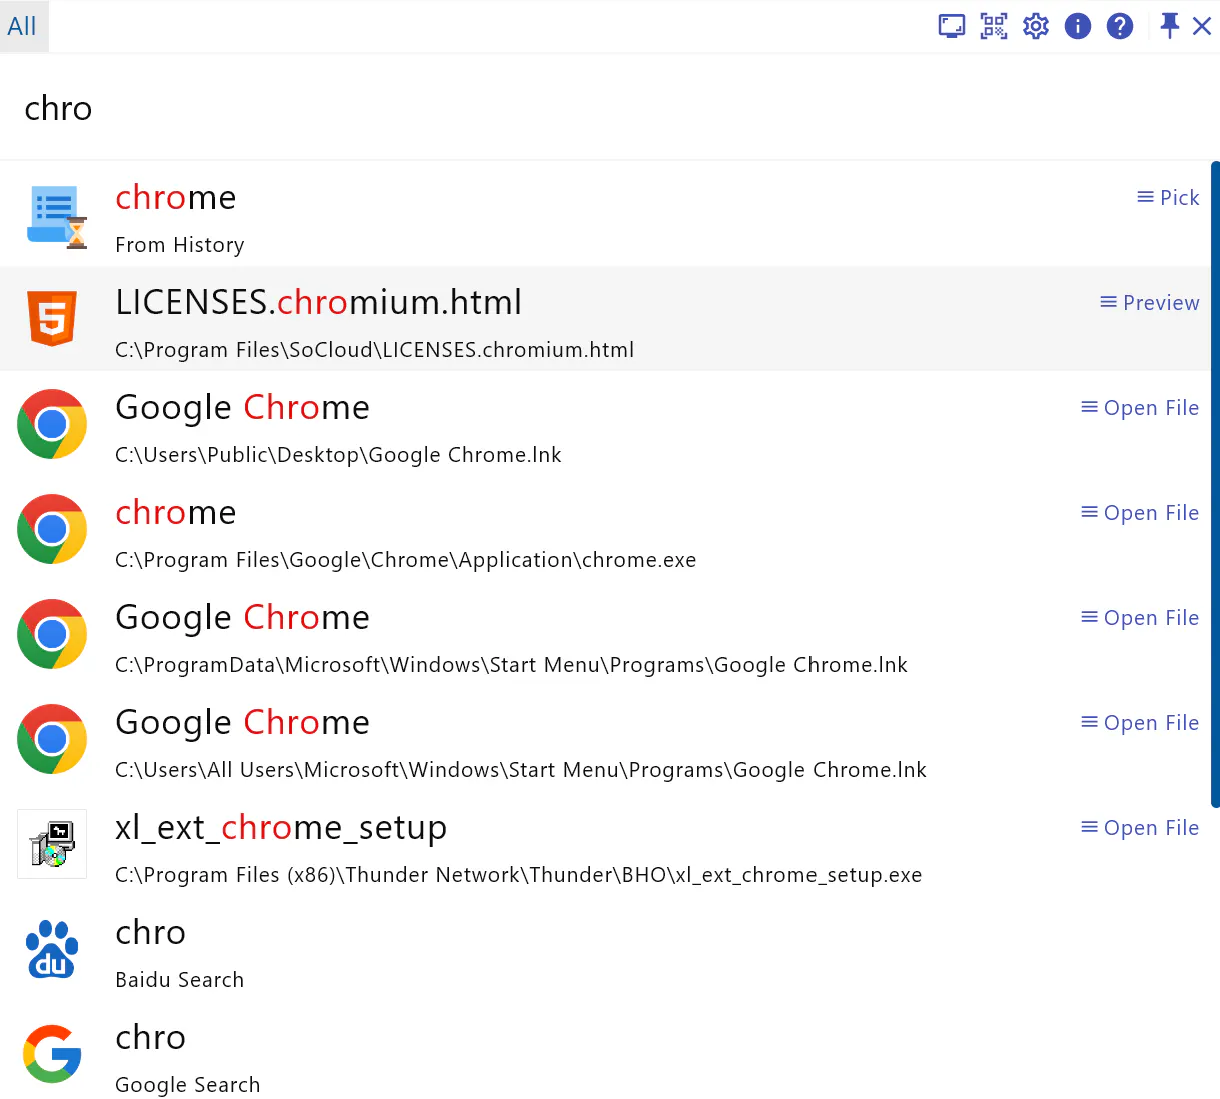Click installer icon for xl_ext_chrome_setup
Viewport: 1220px width, 1099px height.
tap(52, 844)
